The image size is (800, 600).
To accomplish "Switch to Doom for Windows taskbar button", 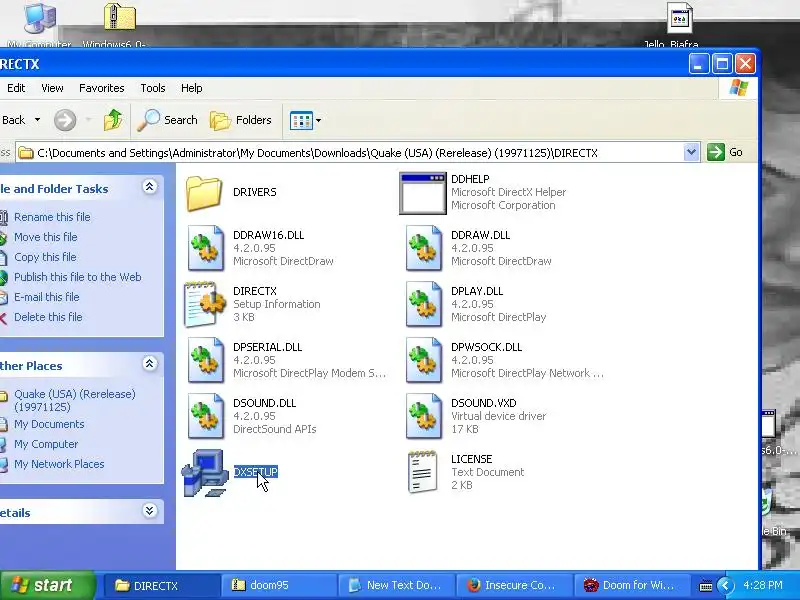I will (x=631, y=585).
